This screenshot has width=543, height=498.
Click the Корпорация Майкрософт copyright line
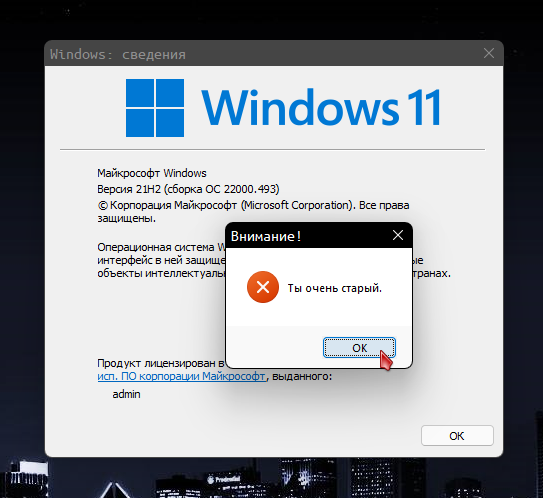tap(253, 212)
